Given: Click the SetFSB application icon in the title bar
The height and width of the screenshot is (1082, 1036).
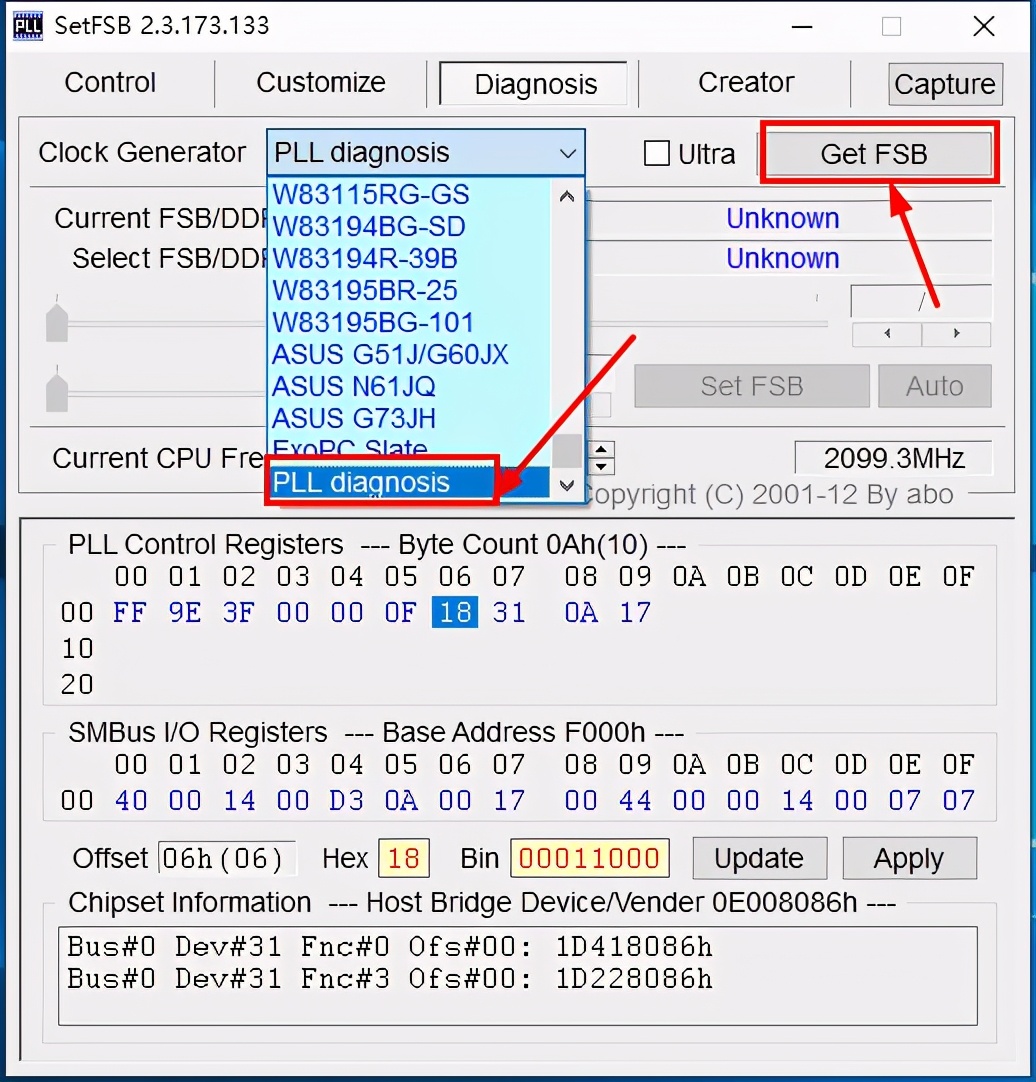Looking at the screenshot, I should 26,25.
